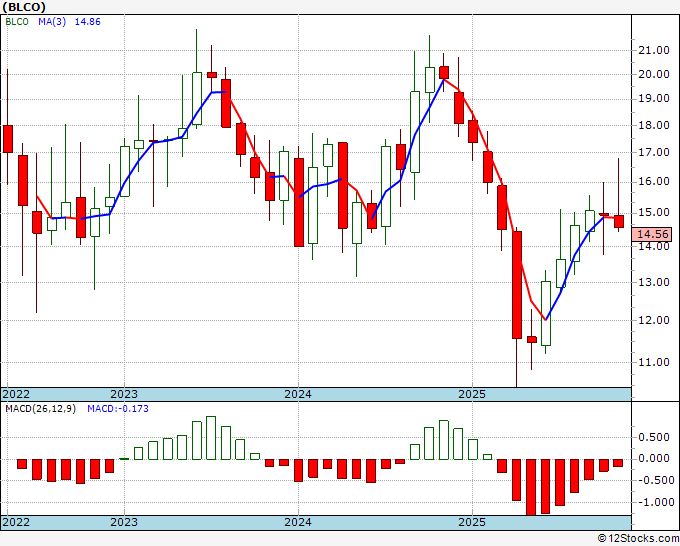Click the last red MACD histogram bar

click(618, 463)
